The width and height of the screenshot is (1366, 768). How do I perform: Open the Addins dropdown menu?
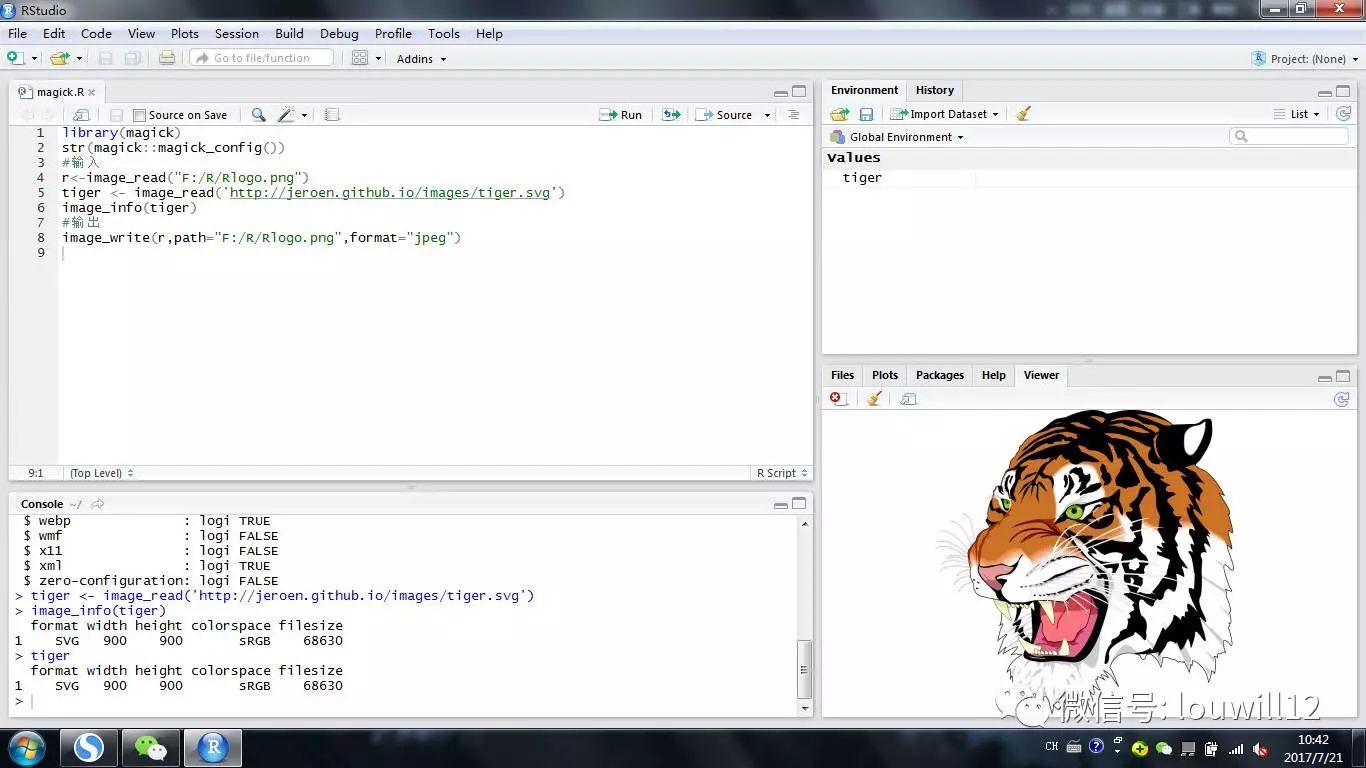[421, 59]
